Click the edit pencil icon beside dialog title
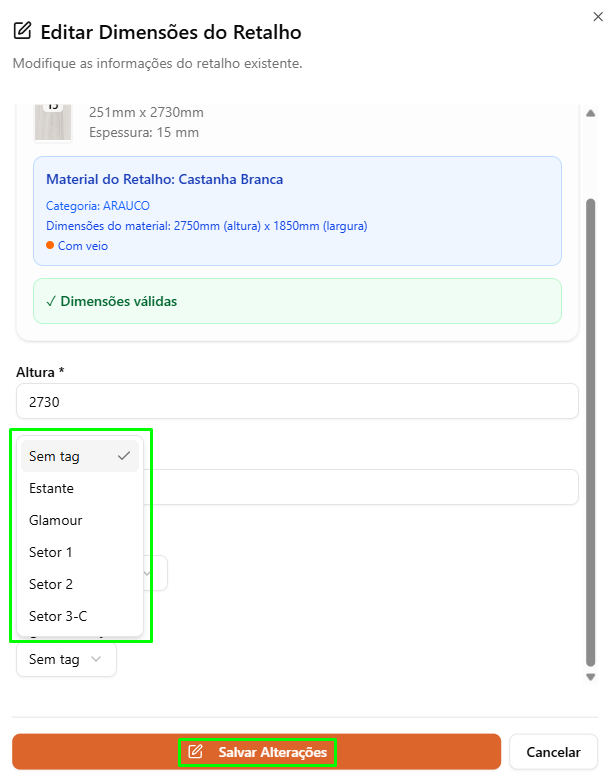616x779 pixels. click(22, 31)
